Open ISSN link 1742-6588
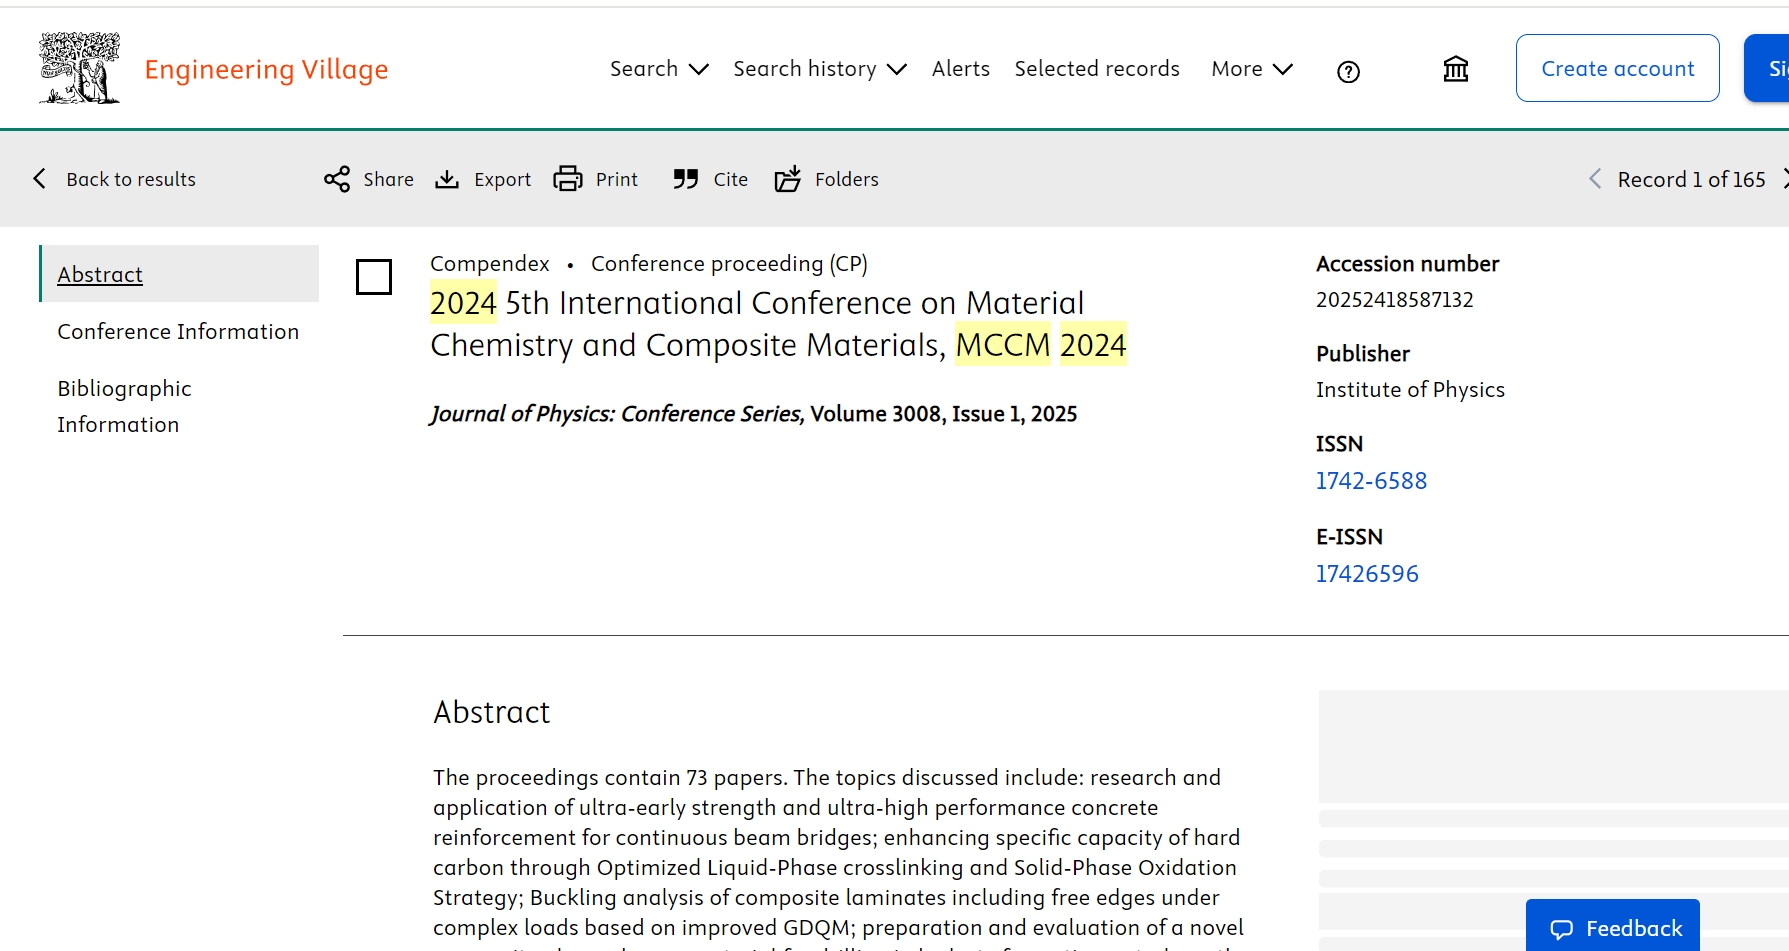The height and width of the screenshot is (951, 1789). coord(1370,481)
